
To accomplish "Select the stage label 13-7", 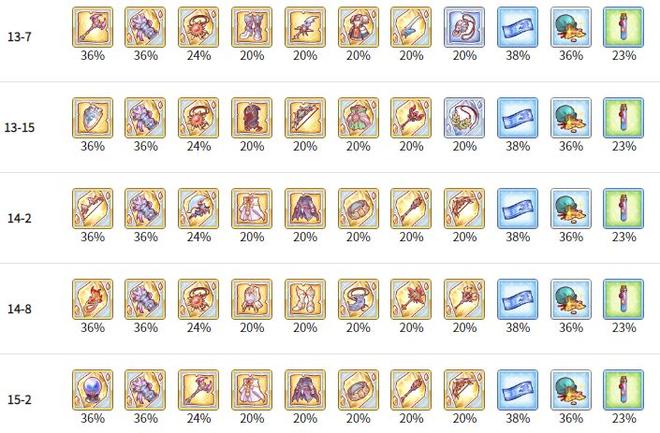I will (x=19, y=37).
